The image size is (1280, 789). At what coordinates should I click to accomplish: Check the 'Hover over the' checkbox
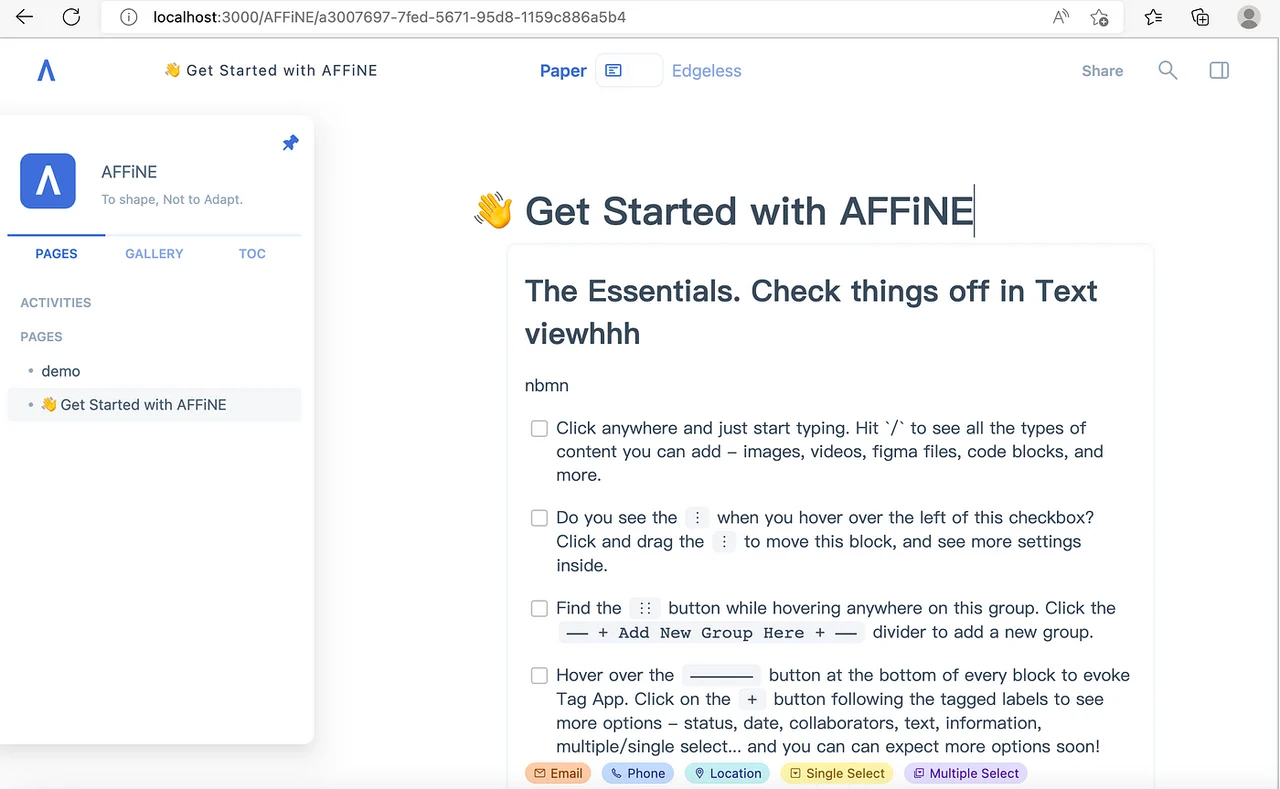click(x=539, y=675)
